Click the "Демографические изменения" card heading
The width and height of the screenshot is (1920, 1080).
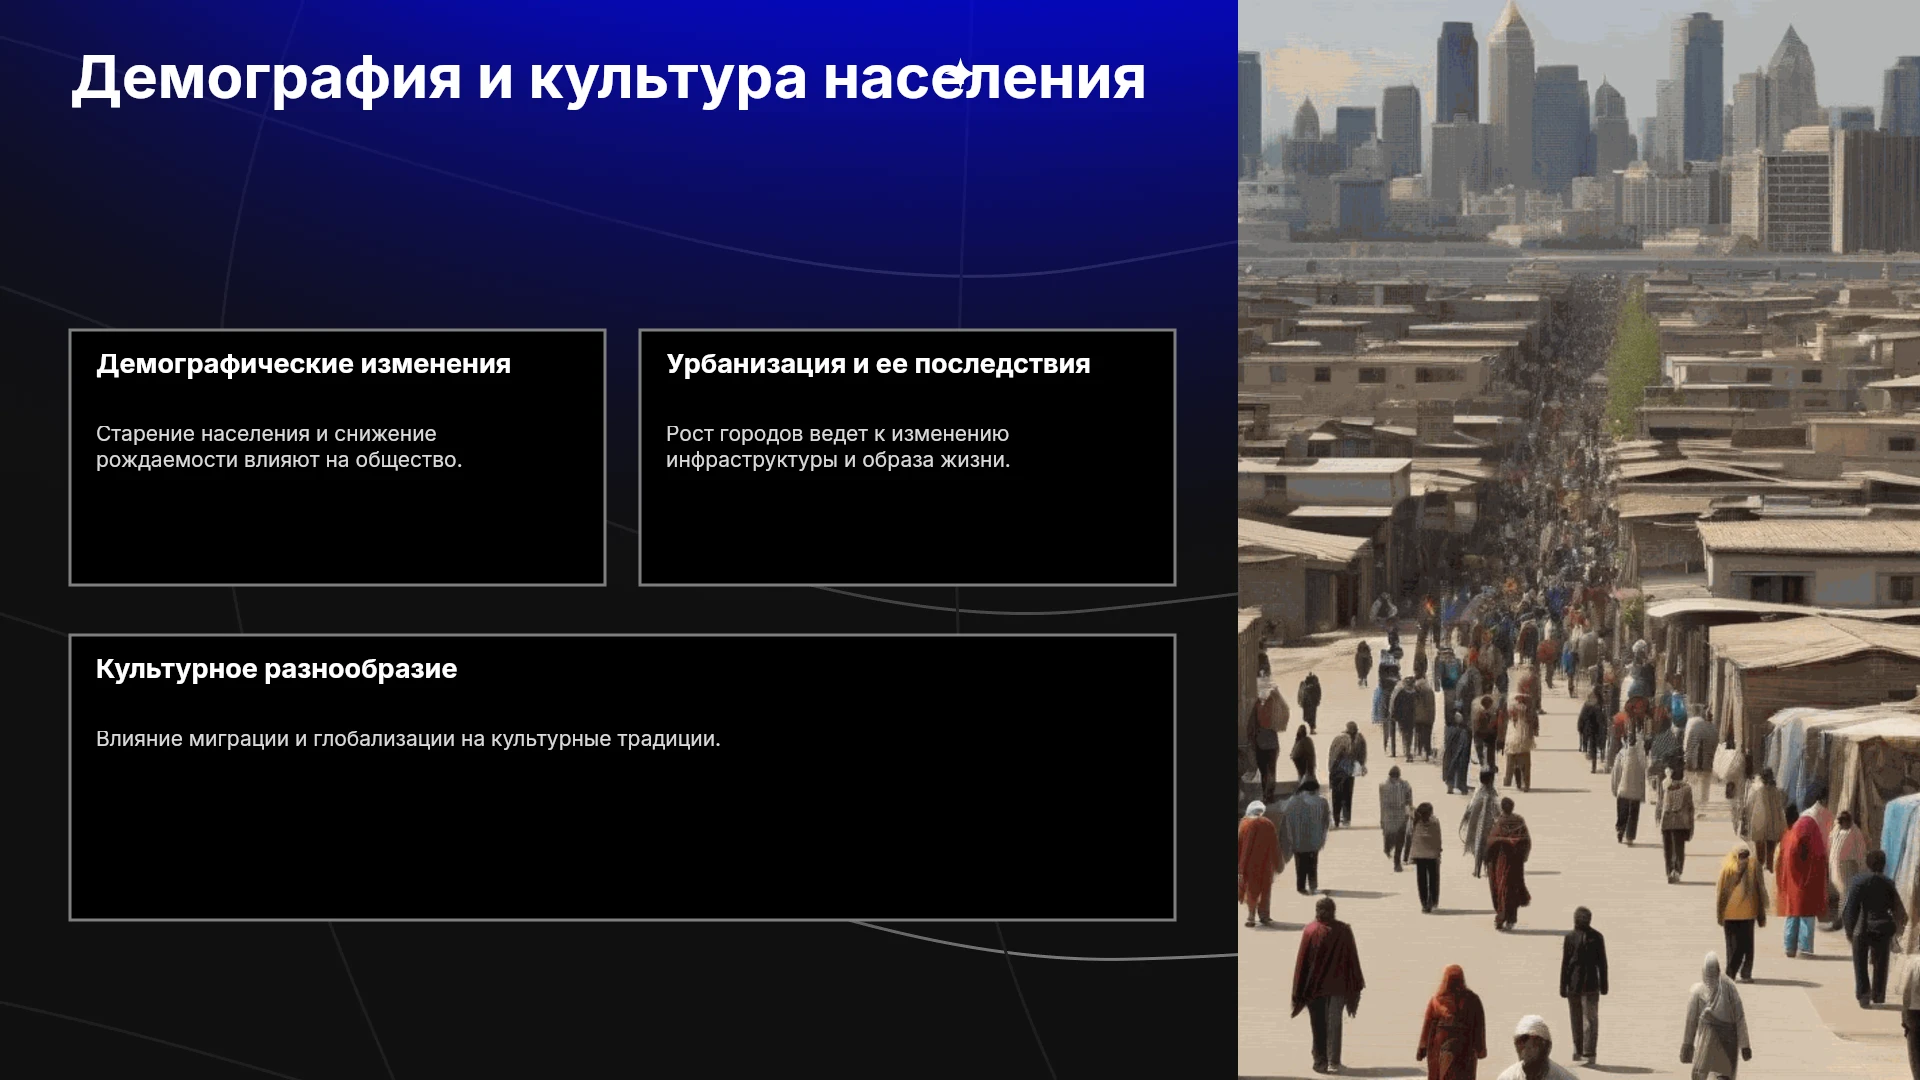(x=303, y=364)
